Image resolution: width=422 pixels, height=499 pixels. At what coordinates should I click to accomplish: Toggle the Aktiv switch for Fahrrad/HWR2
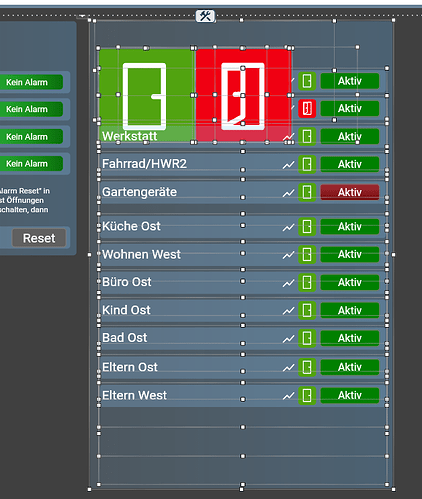tap(350, 164)
